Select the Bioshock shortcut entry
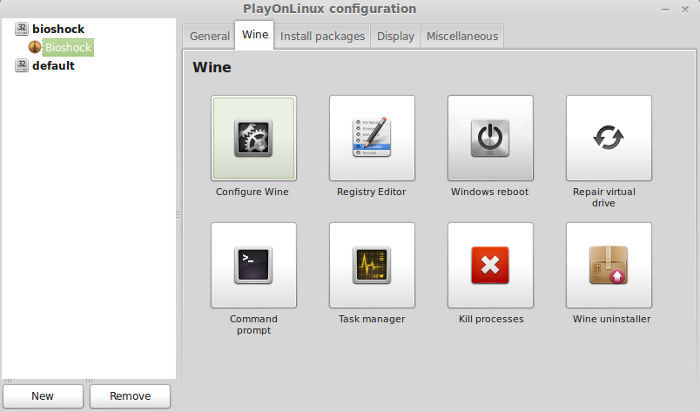This screenshot has width=700, height=412. (68, 47)
